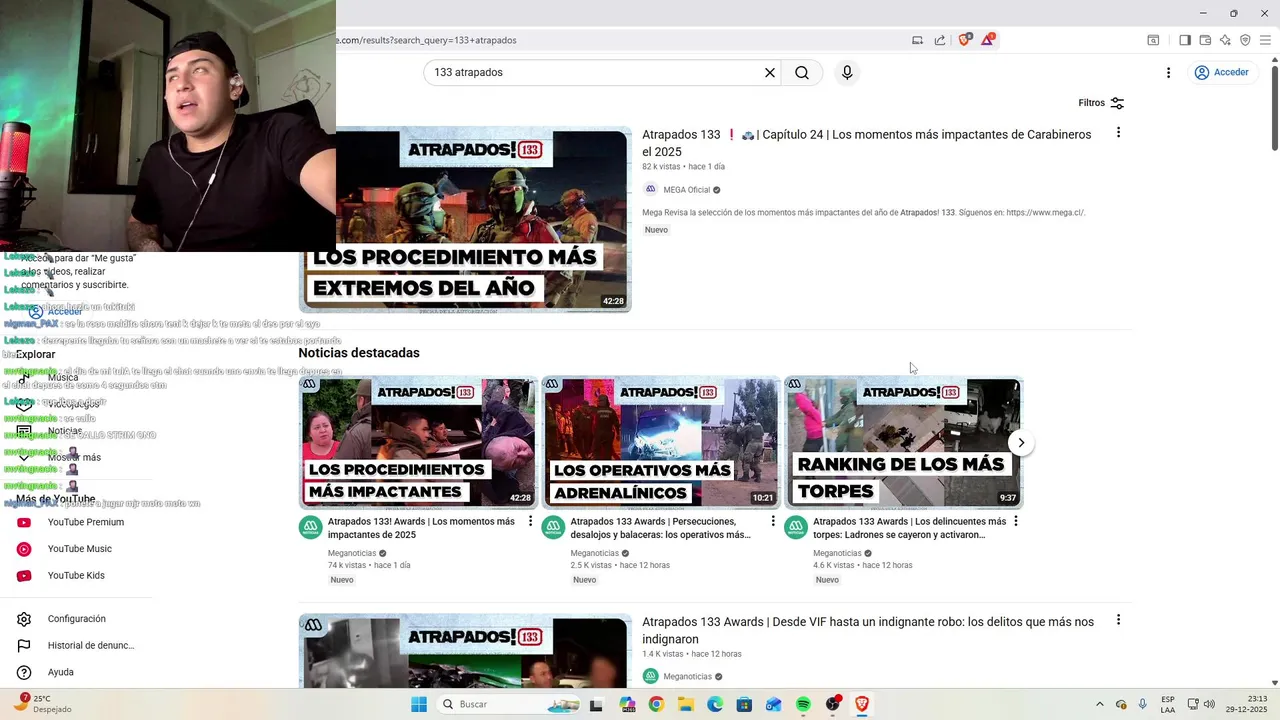Viewport: 1280px width, 720px height.
Task: Show next Noticias destacadas with arrow
Action: click(1021, 443)
